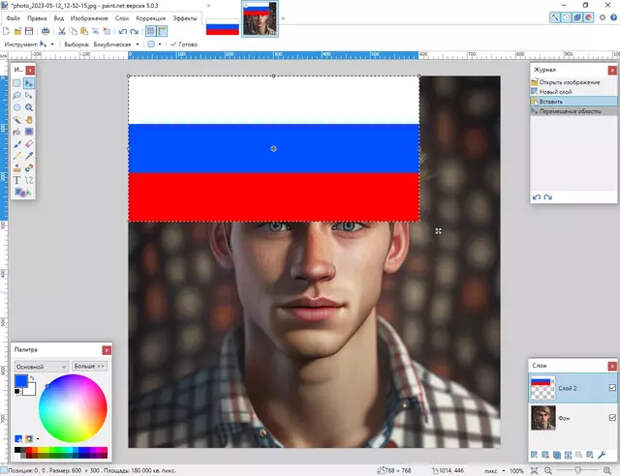The height and width of the screenshot is (476, 620).
Task: Click the New file toolbar icon
Action: (x=6, y=31)
